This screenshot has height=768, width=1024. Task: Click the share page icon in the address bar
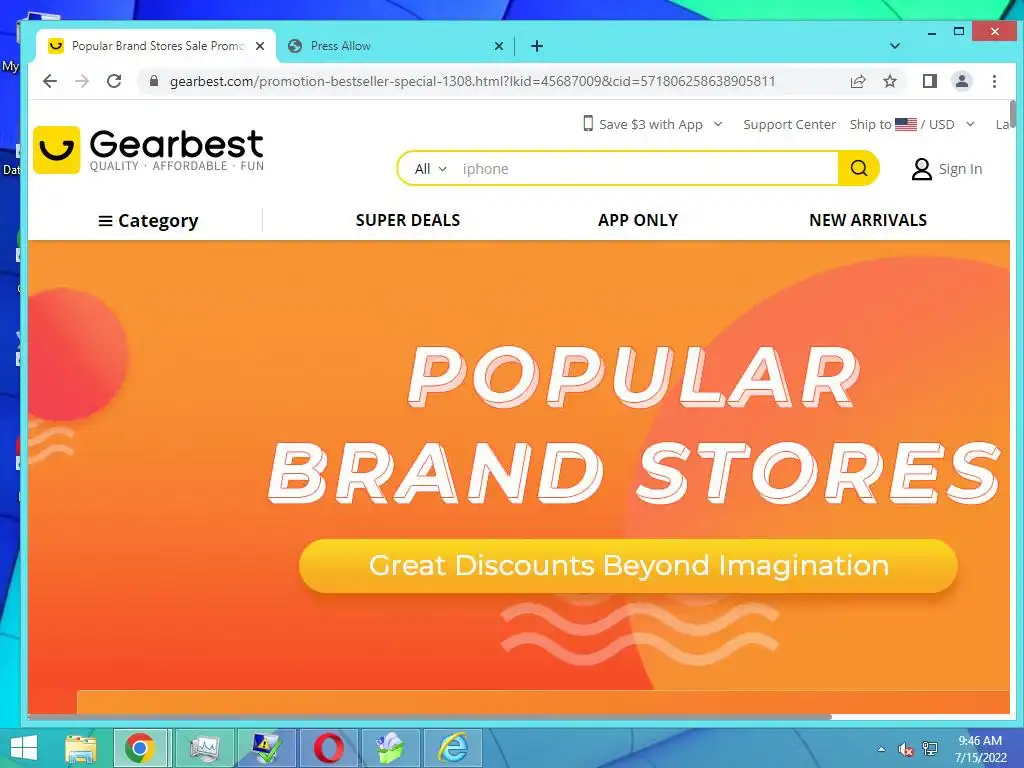click(857, 81)
